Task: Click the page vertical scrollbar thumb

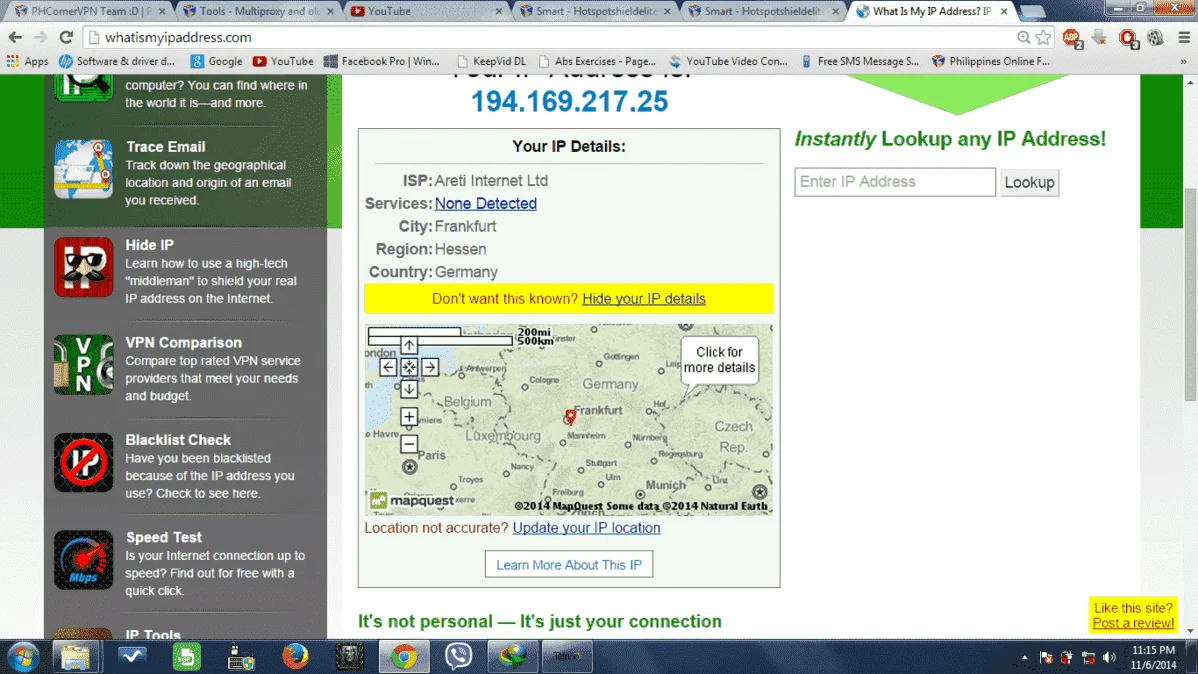Action: tap(1190, 294)
